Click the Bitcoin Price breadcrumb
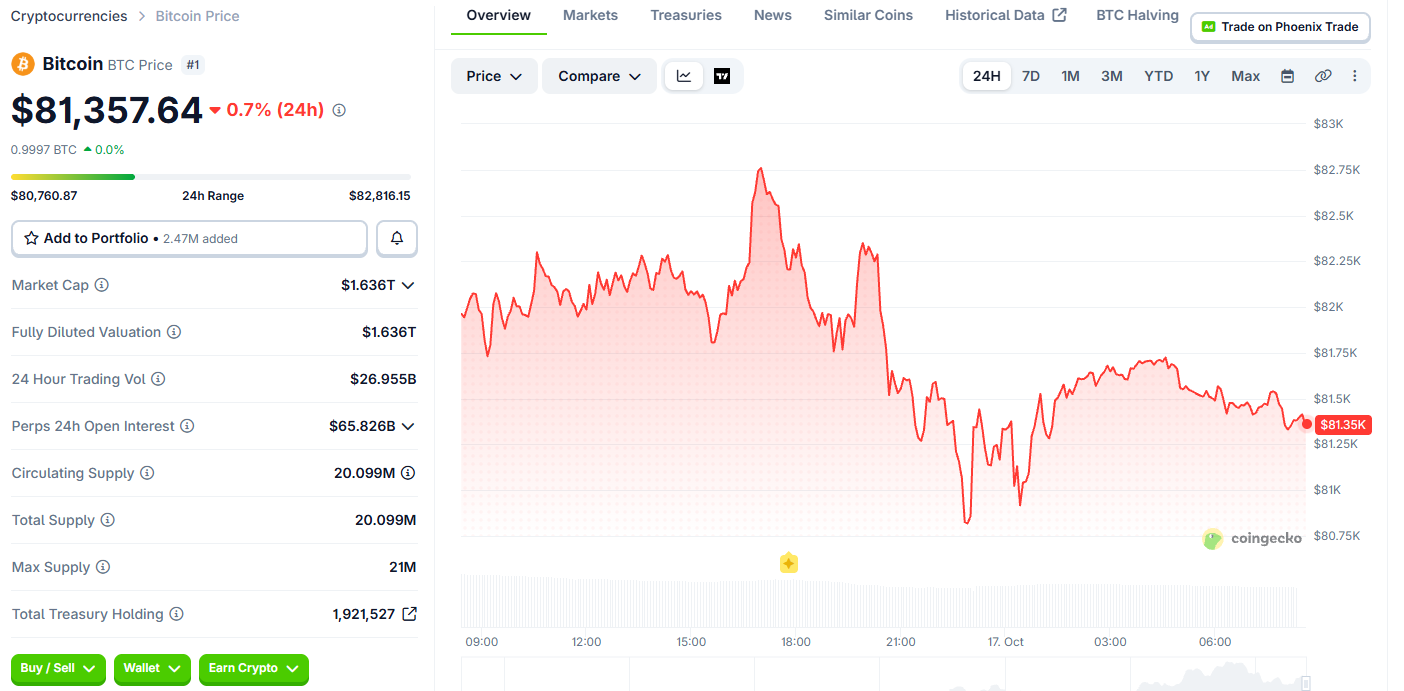 pos(198,16)
